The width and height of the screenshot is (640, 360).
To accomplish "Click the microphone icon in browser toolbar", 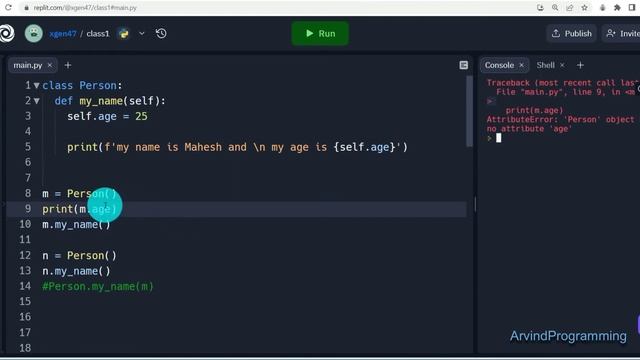I will pos(602,7).
